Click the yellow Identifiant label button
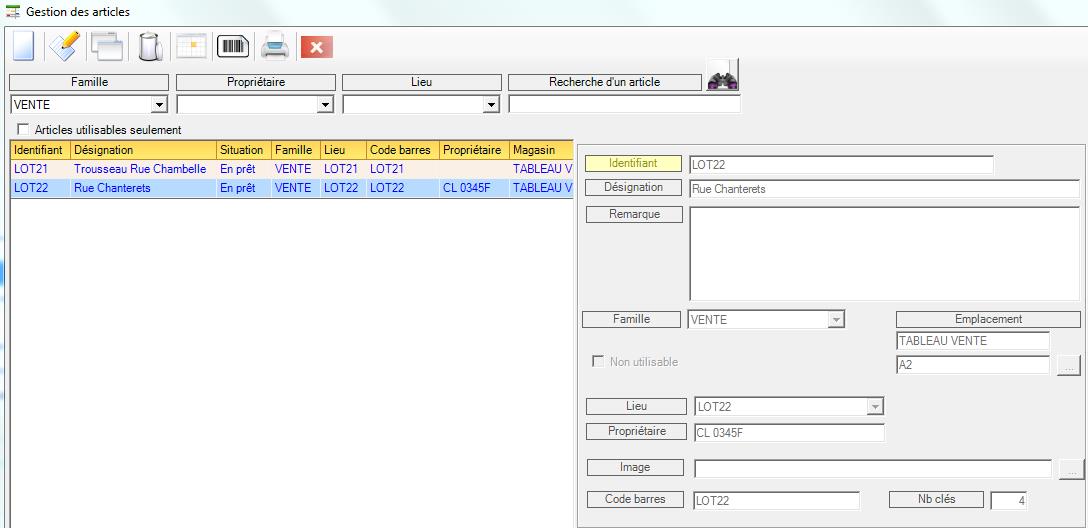 pos(634,163)
